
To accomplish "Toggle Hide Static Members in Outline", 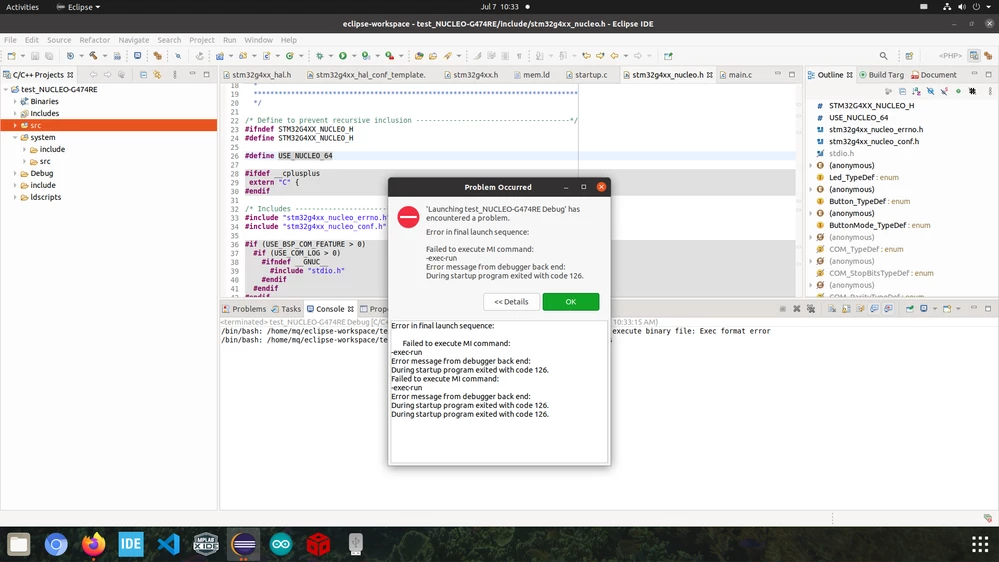I will (x=944, y=92).
